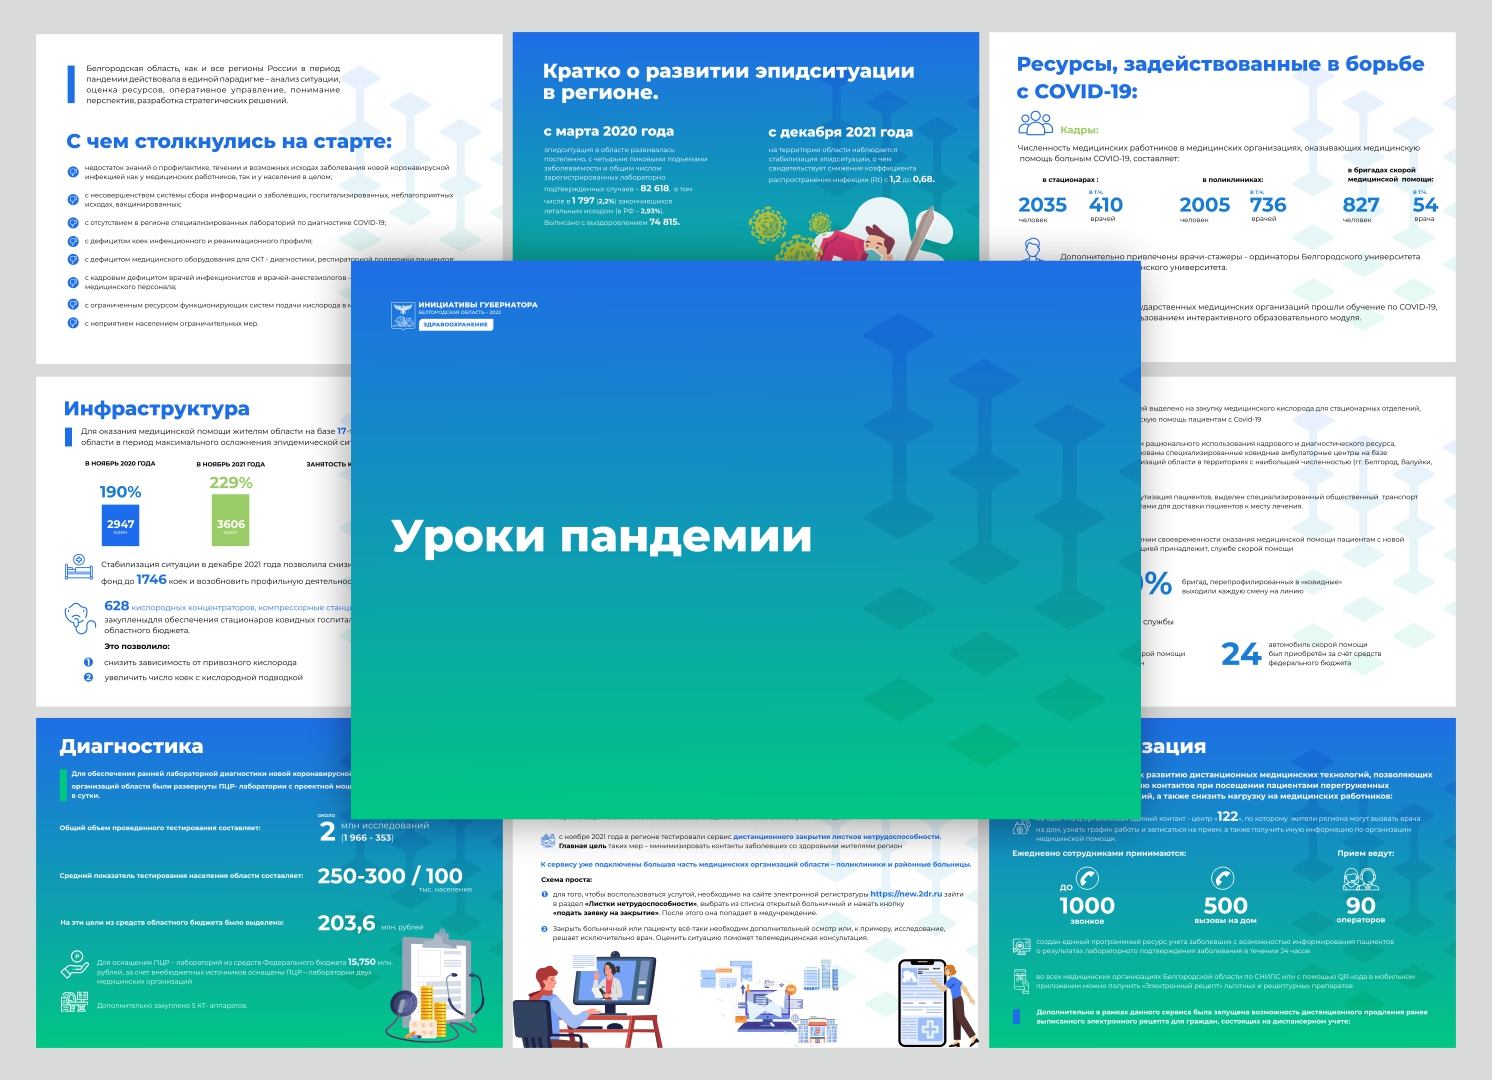Click the phone icon above '1000 звонков'
Screen dimensions: 1492x1080
[x=1087, y=878]
